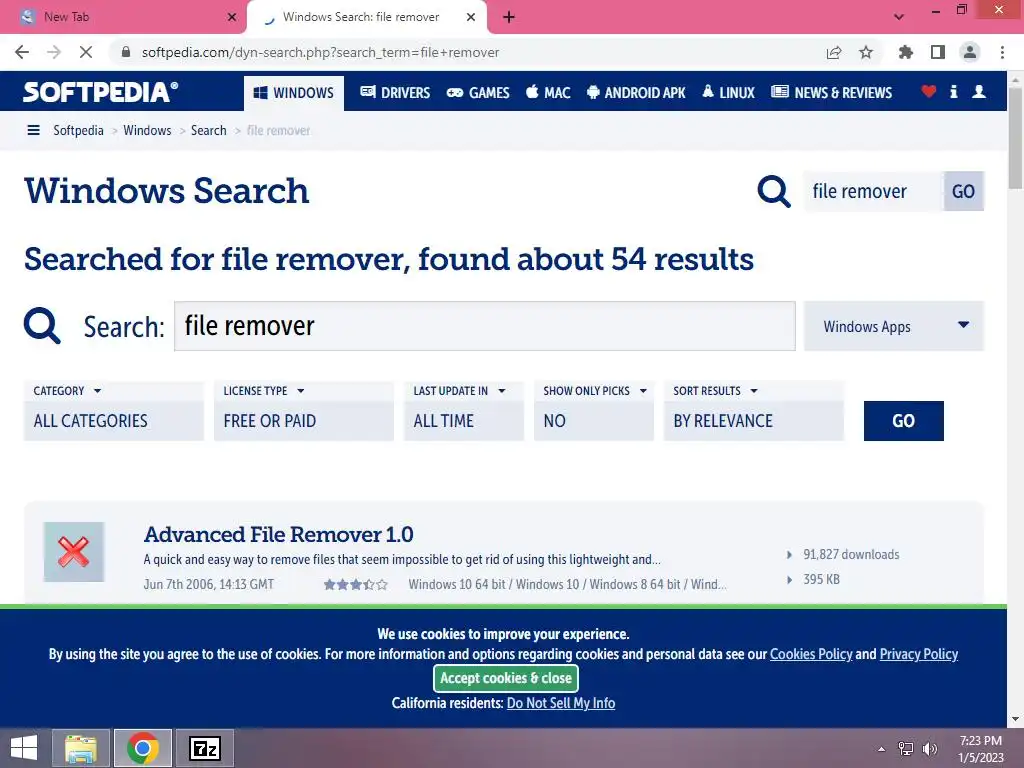Close the New Tab browser tab
This screenshot has width=1024, height=768.
pyautogui.click(x=231, y=17)
